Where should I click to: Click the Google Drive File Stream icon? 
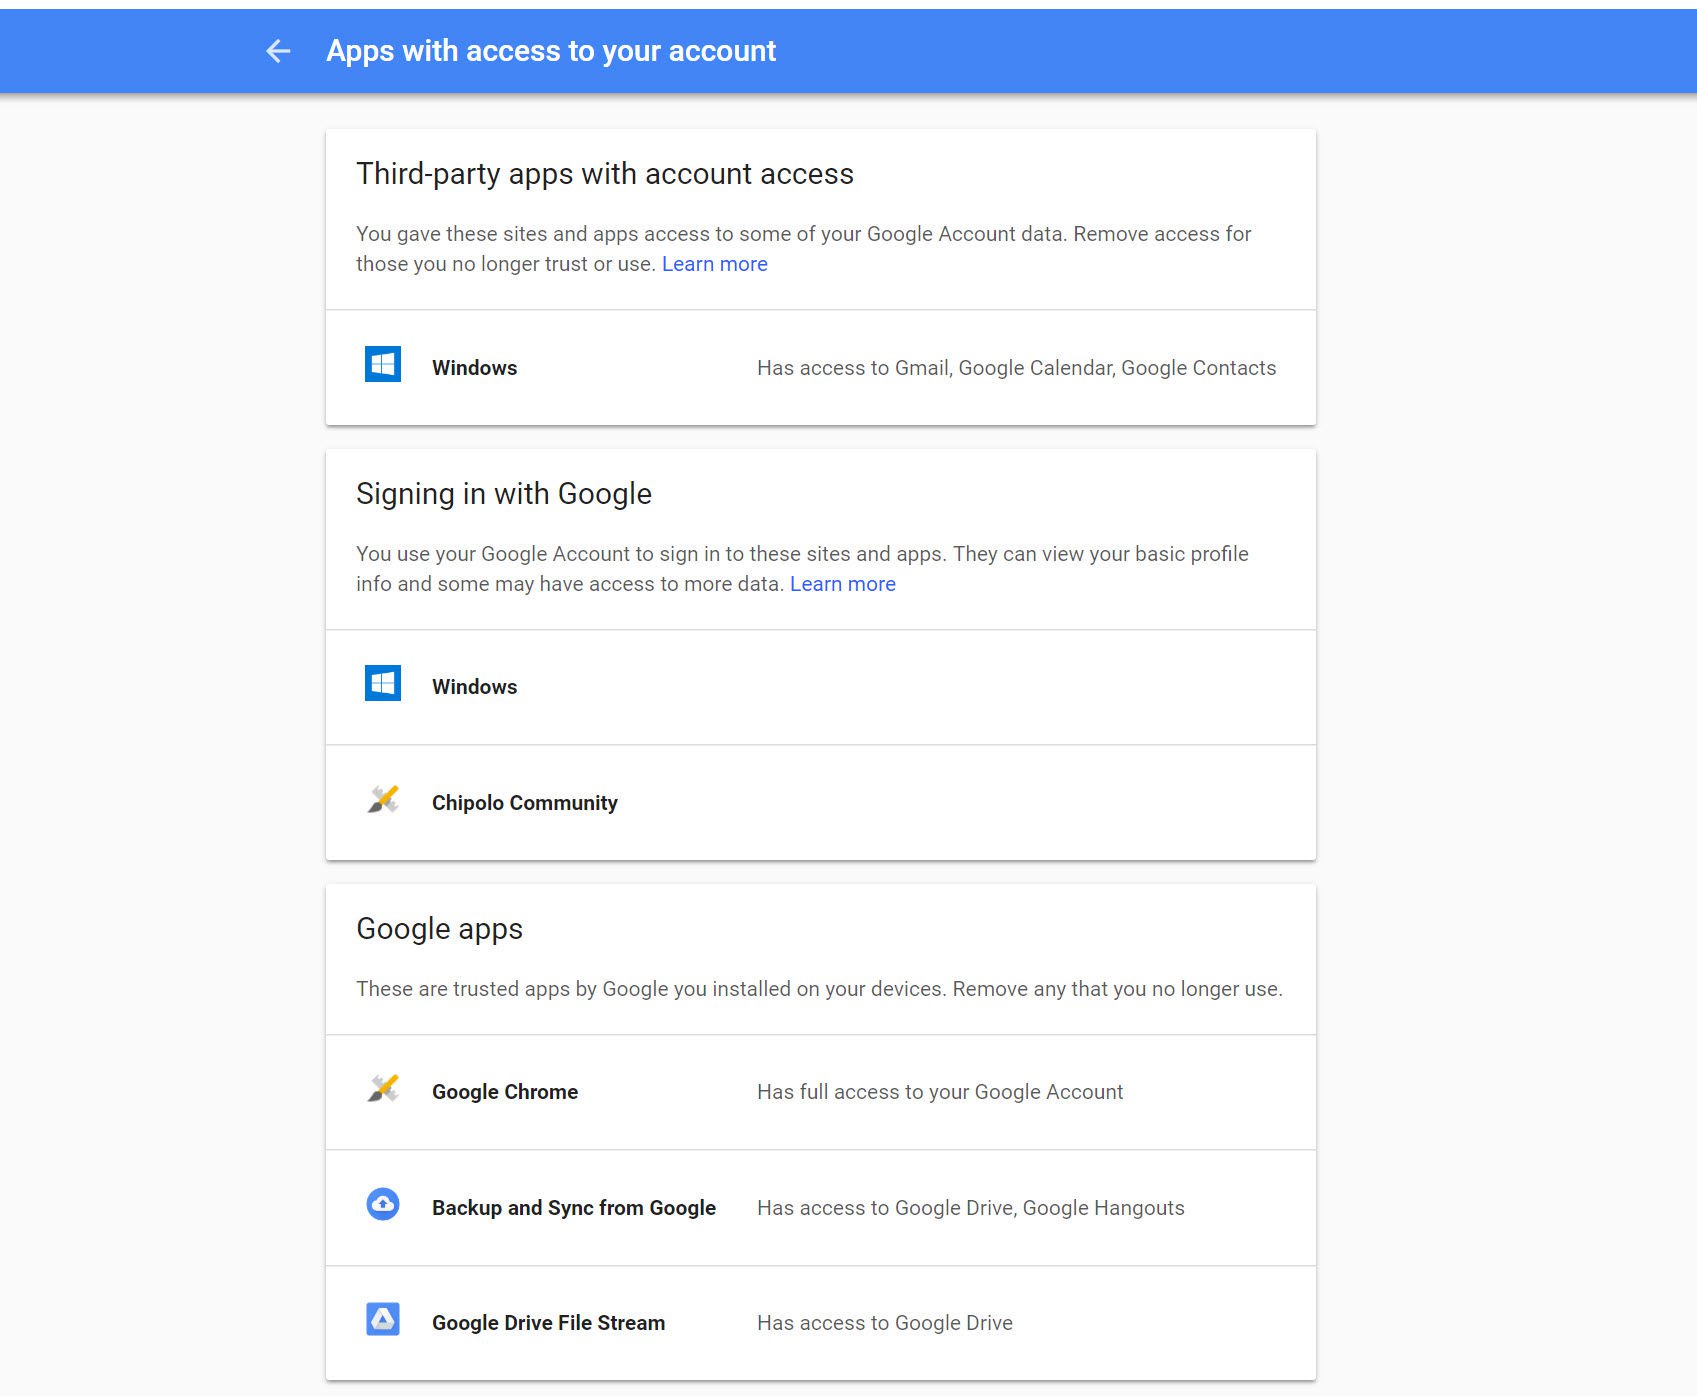click(383, 1320)
